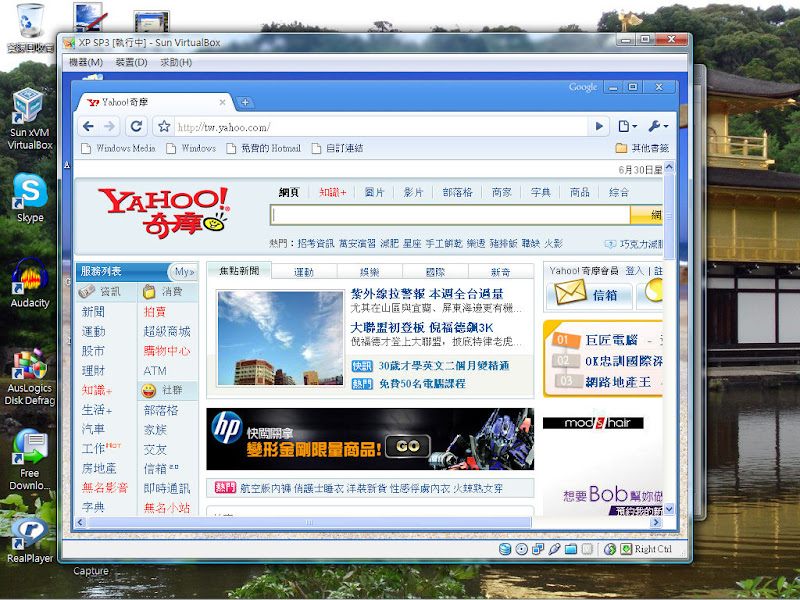Viewport: 800px width, 600px height.
Task: Click headline 大聯盟初登板 倪福德飆3K
Action: click(422, 328)
